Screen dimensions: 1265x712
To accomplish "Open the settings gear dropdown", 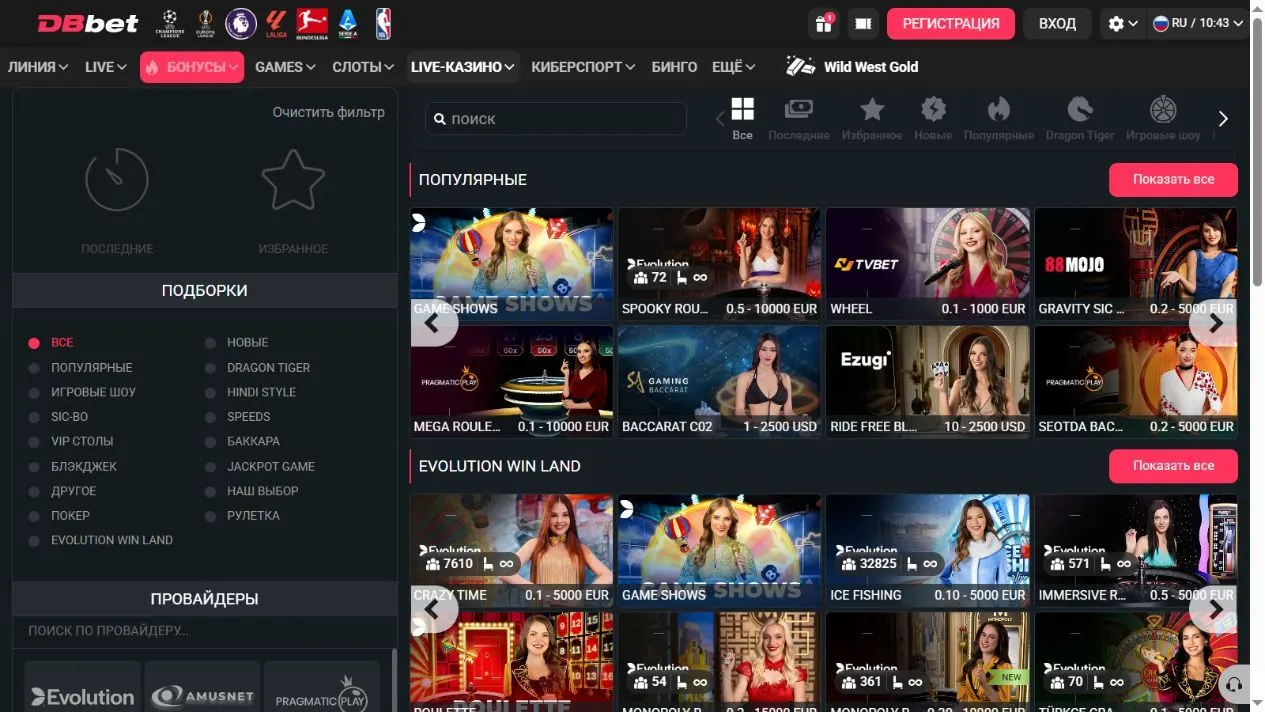I will pyautogui.click(x=1122, y=24).
